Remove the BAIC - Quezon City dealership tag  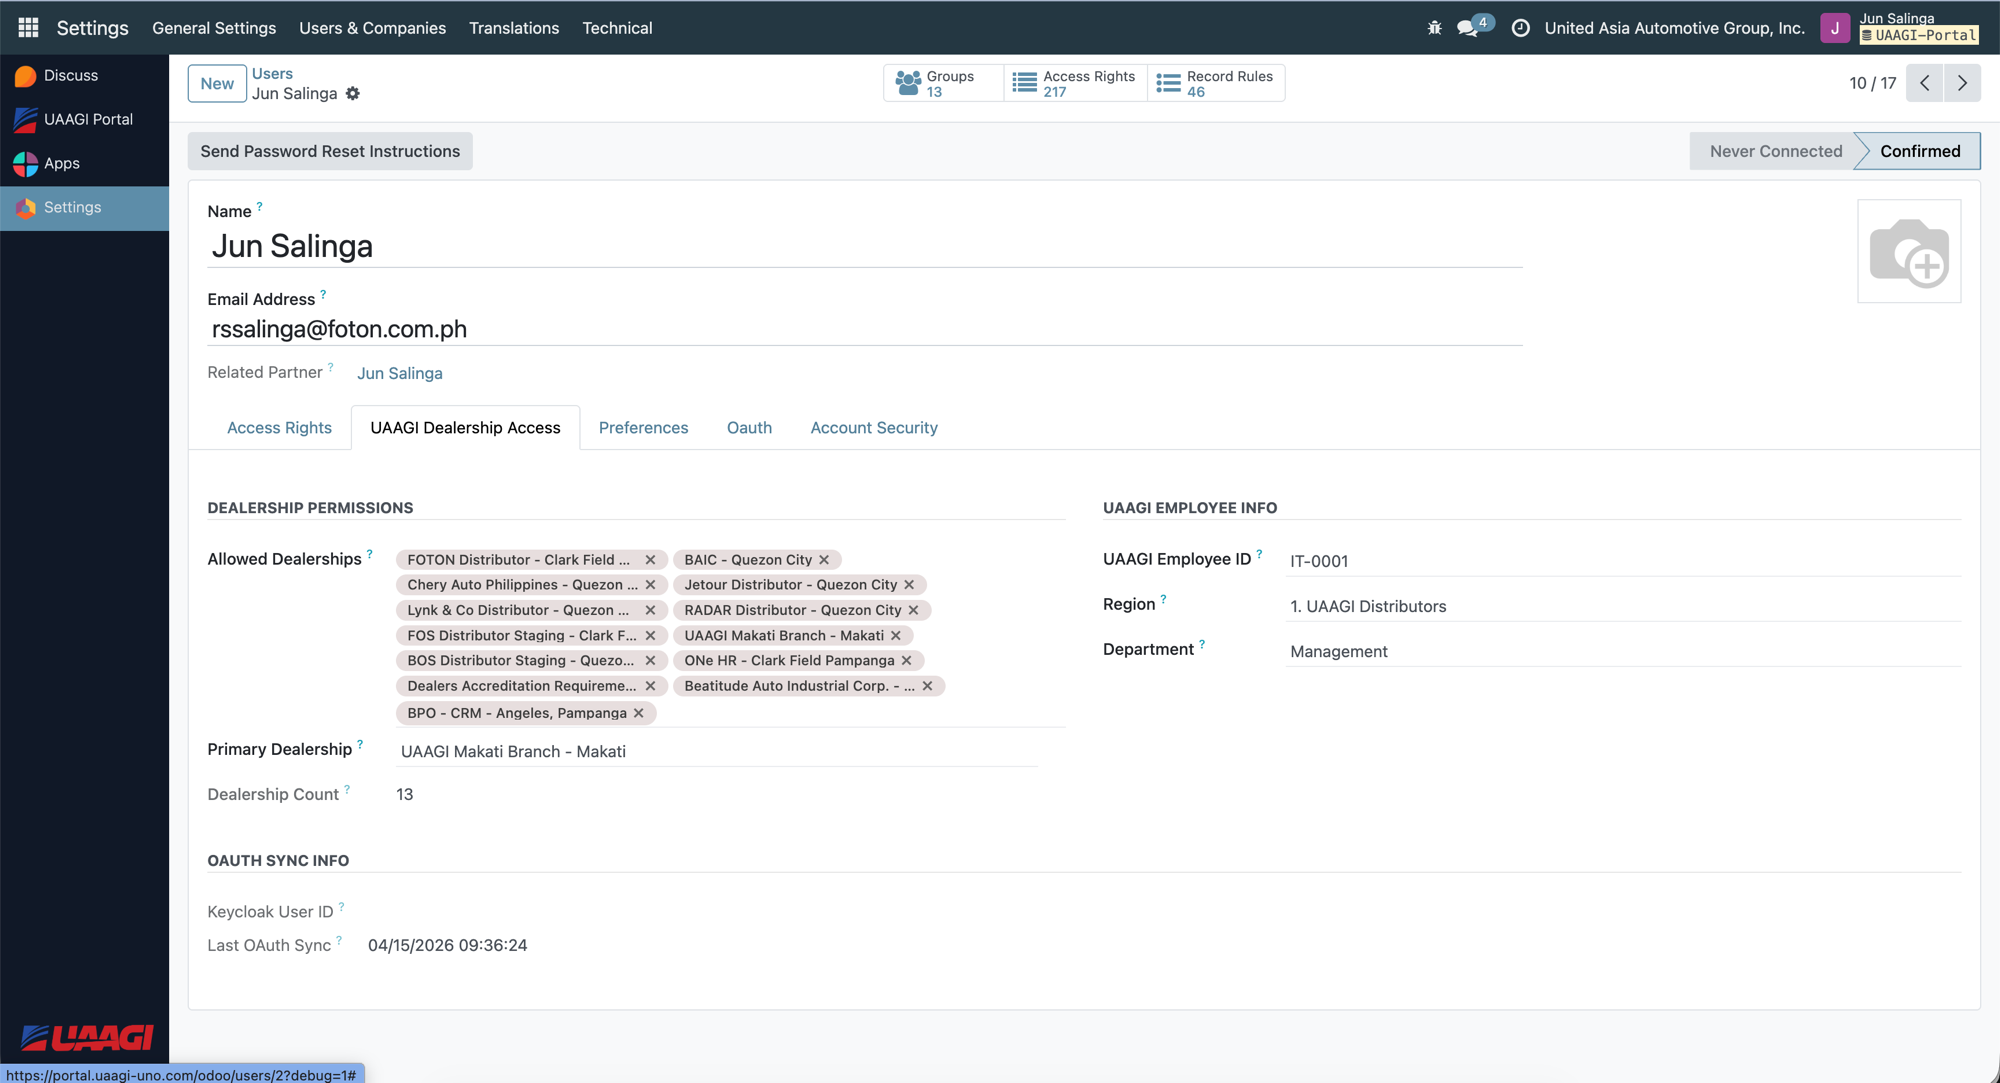(824, 559)
